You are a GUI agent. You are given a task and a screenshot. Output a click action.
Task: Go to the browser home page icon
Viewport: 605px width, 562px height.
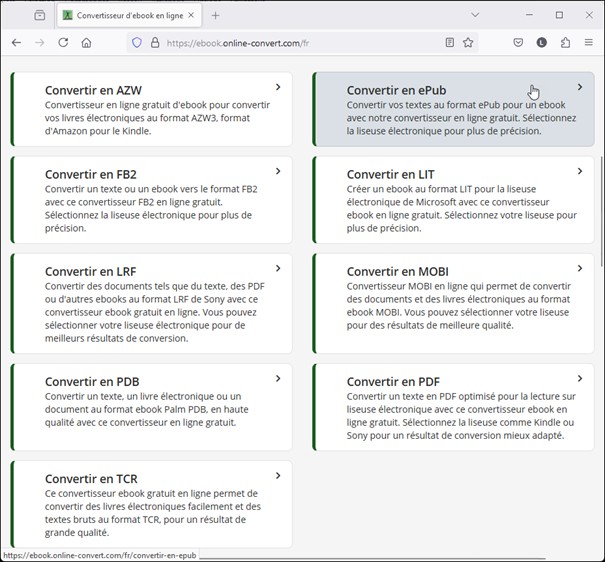[x=87, y=43]
